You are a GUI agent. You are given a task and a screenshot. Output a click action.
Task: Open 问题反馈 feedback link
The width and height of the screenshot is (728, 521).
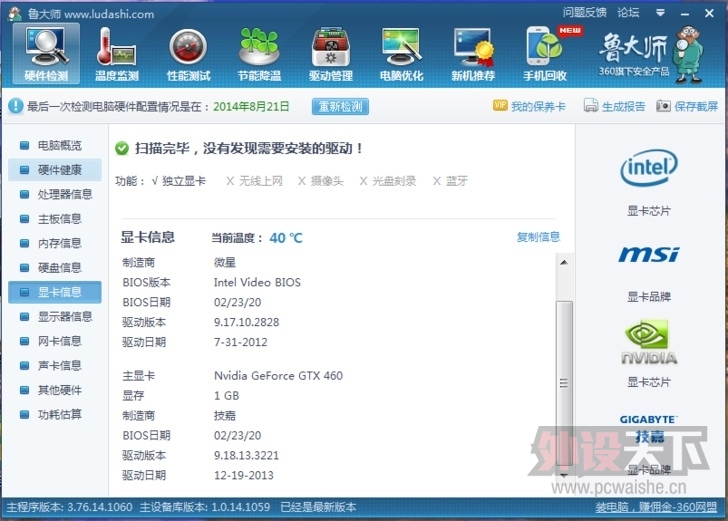[585, 13]
